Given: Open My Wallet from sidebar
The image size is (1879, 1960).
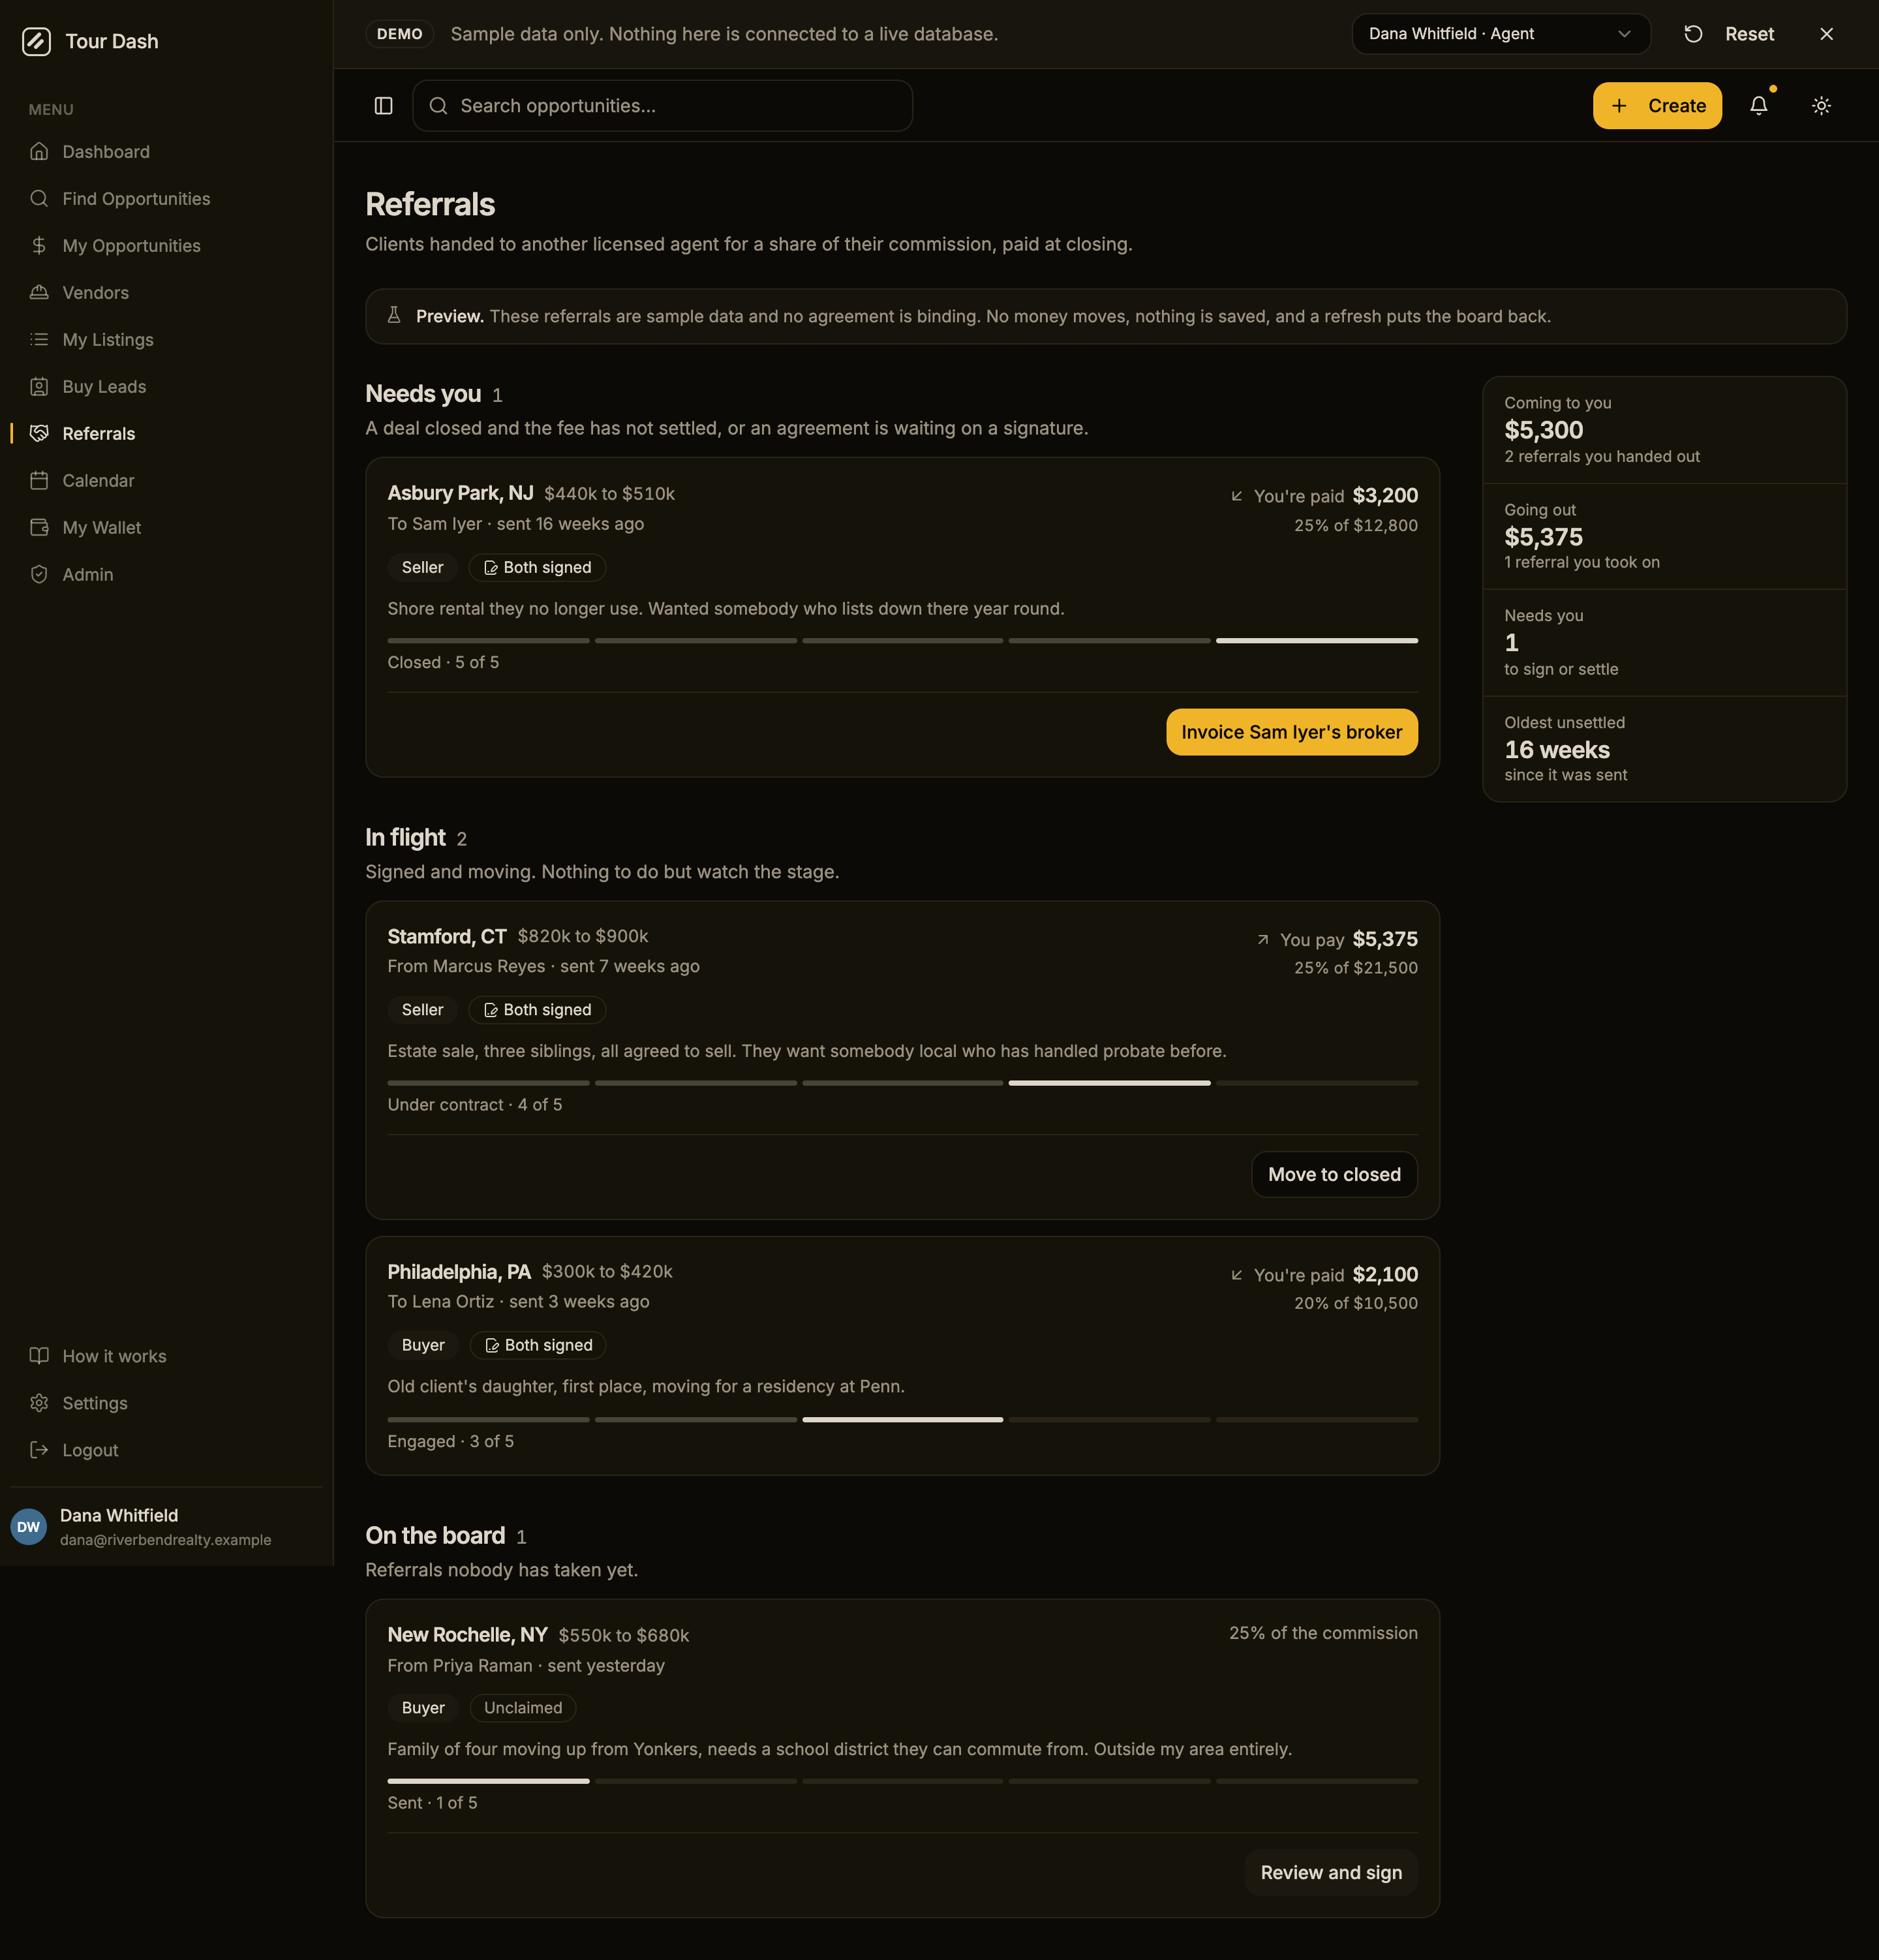Looking at the screenshot, I should [166, 528].
